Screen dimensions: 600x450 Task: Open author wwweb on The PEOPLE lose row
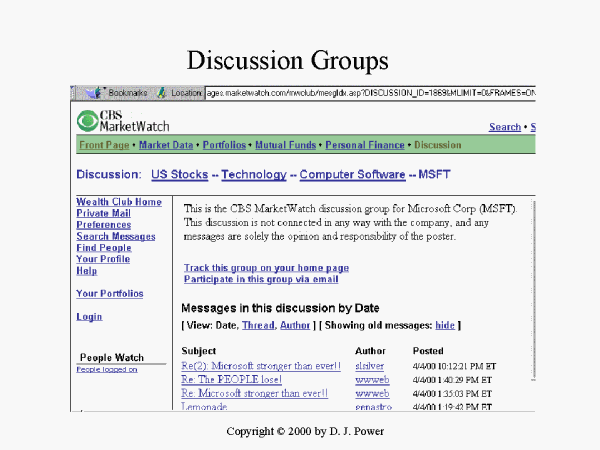click(372, 380)
